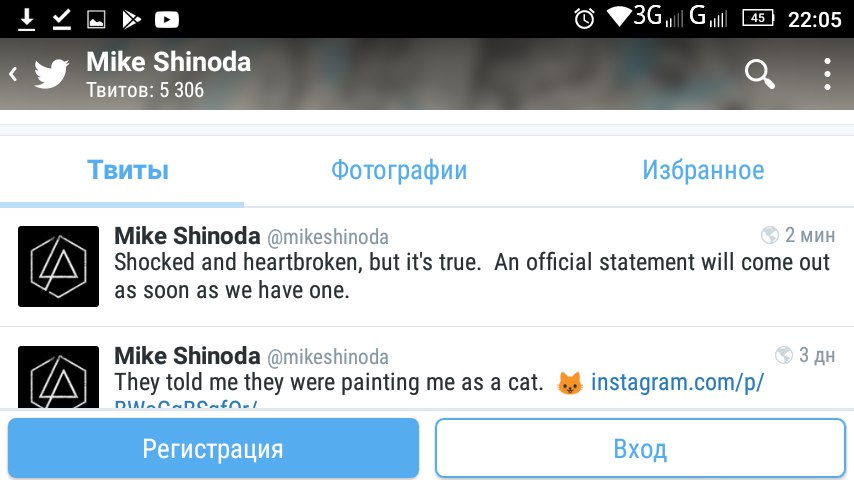Viewport: 854px width, 480px height.
Task: Tap the Play Store notification icon
Action: (131, 20)
